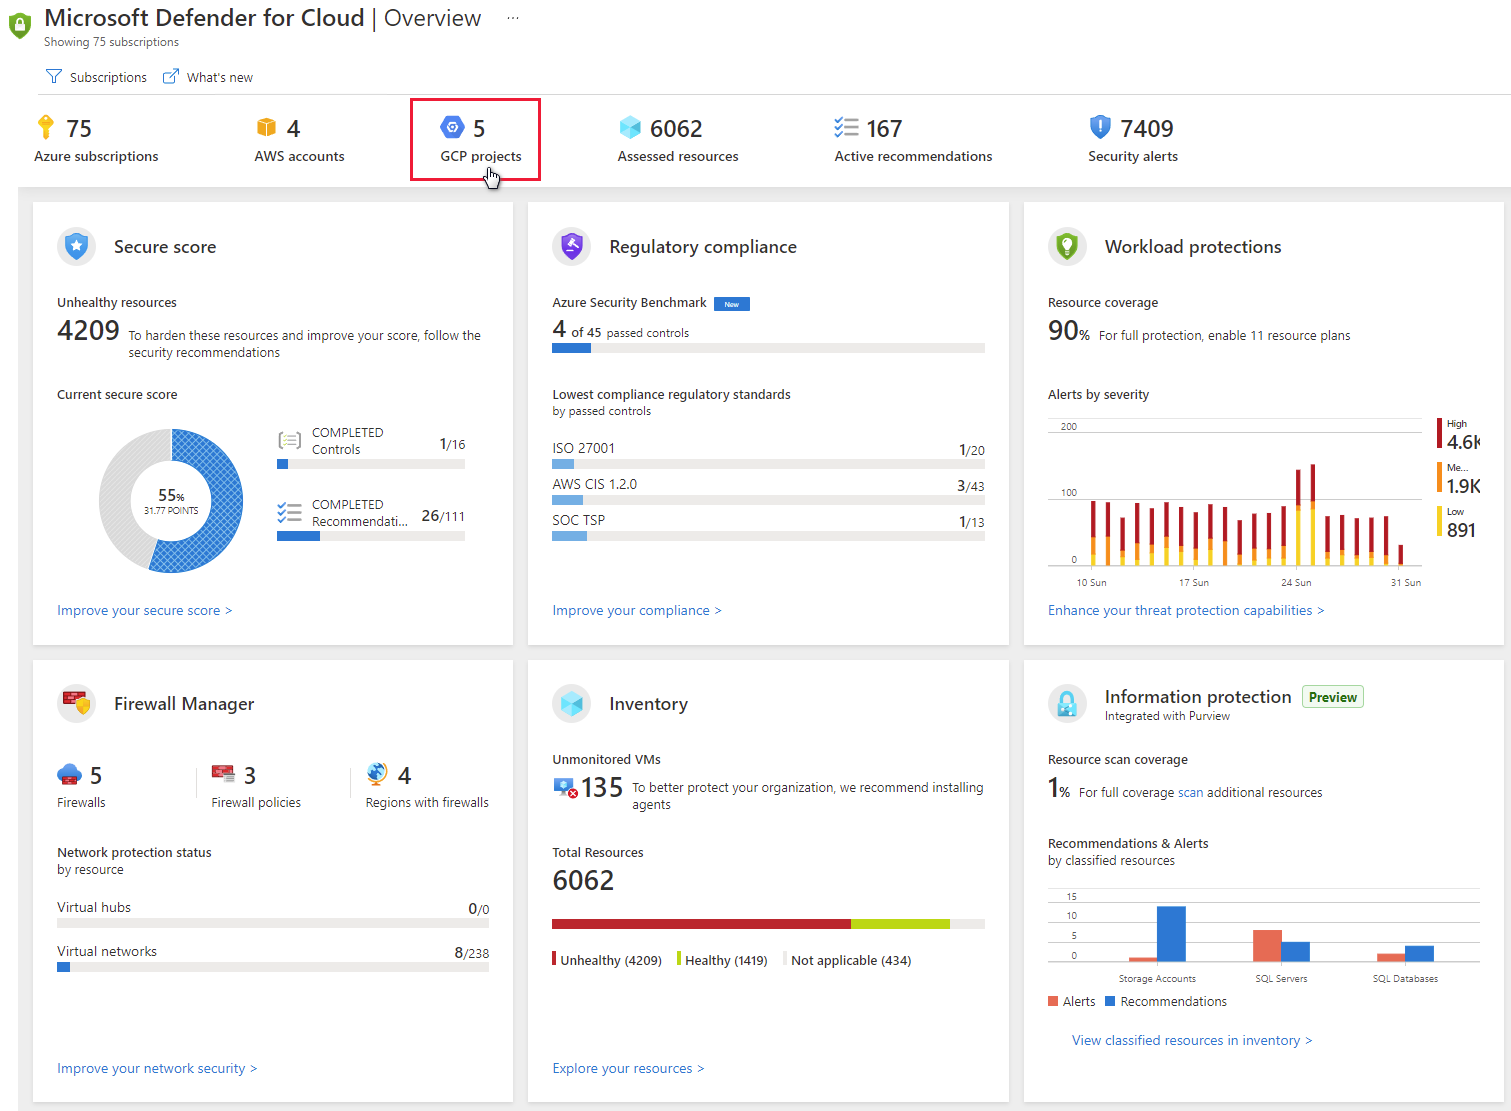1511x1111 pixels.
Task: Open the Subscriptions filter
Action: (97, 77)
